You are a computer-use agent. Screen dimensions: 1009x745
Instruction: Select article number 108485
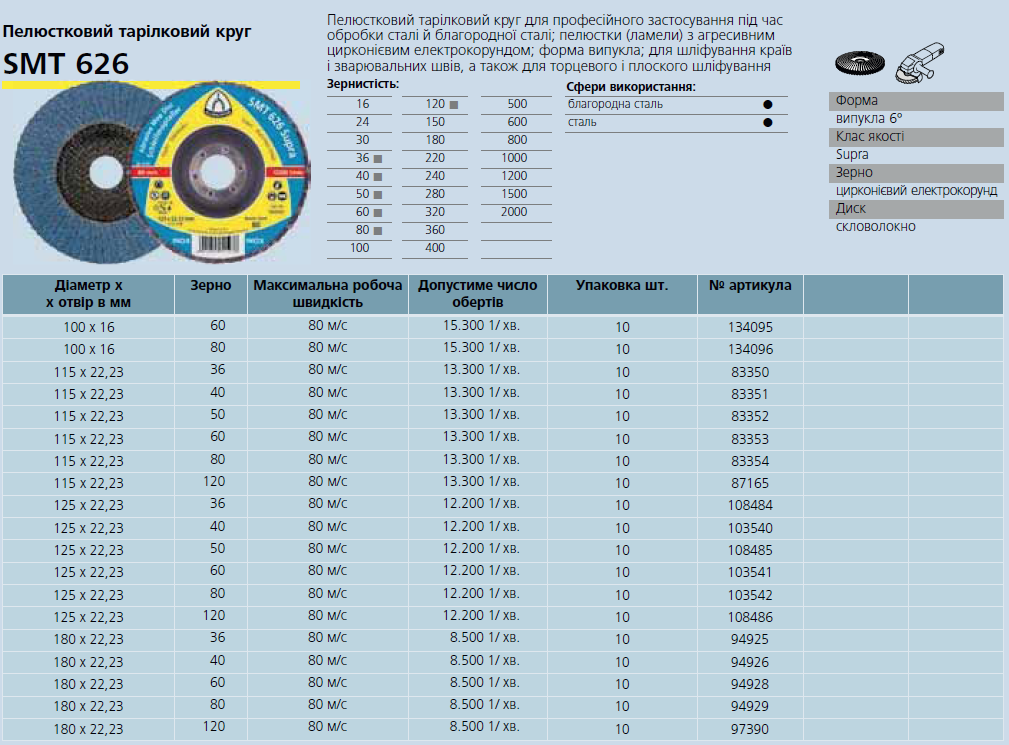coord(750,550)
